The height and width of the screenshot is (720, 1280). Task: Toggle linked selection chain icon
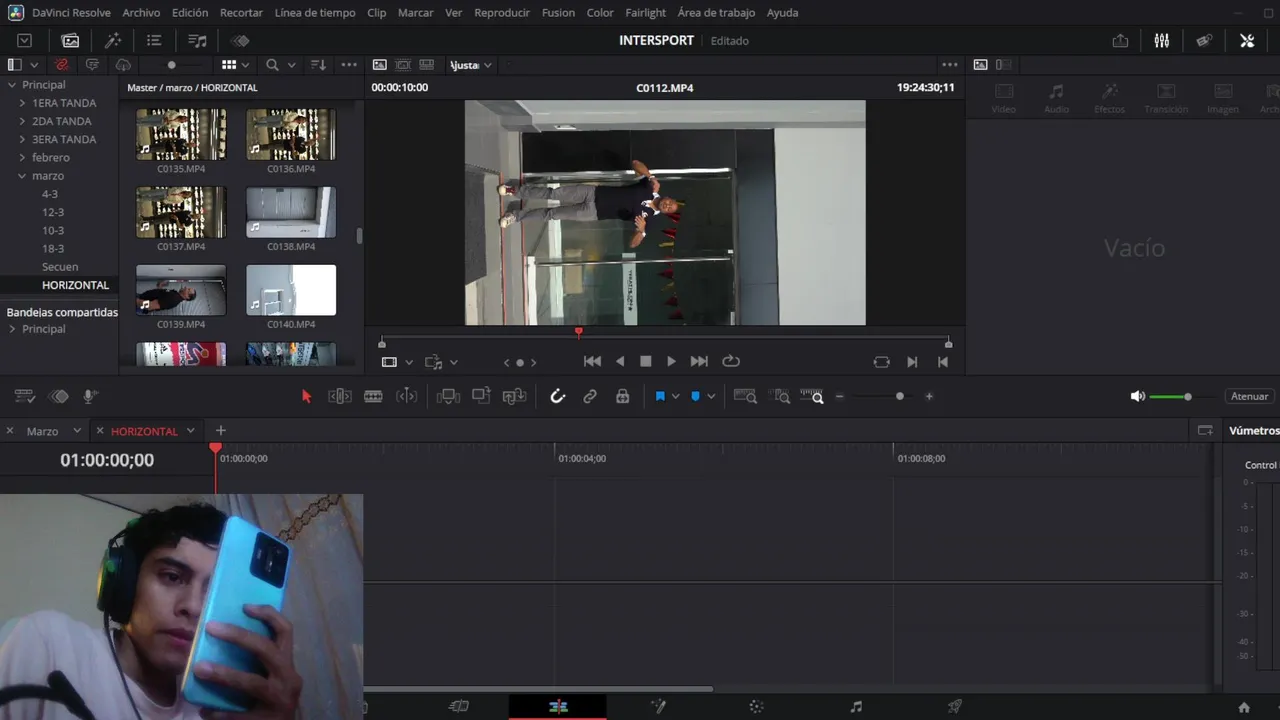click(590, 396)
